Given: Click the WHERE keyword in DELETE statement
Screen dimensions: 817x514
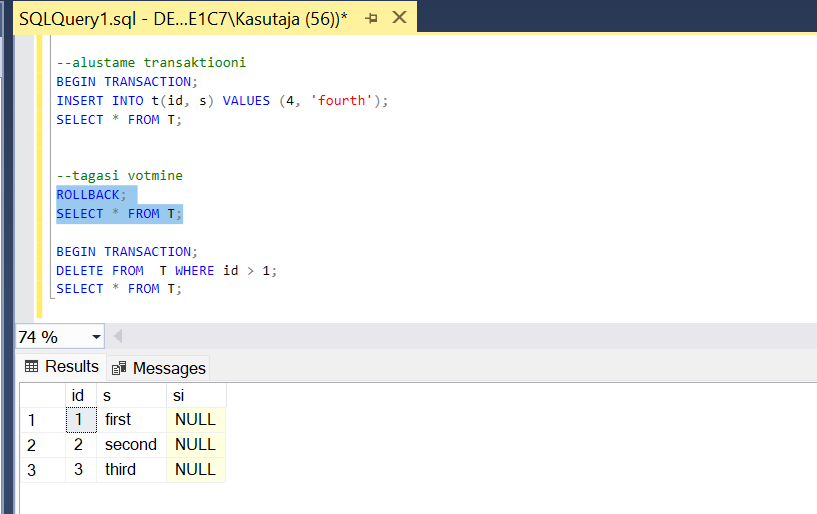Looking at the screenshot, I should point(195,271).
